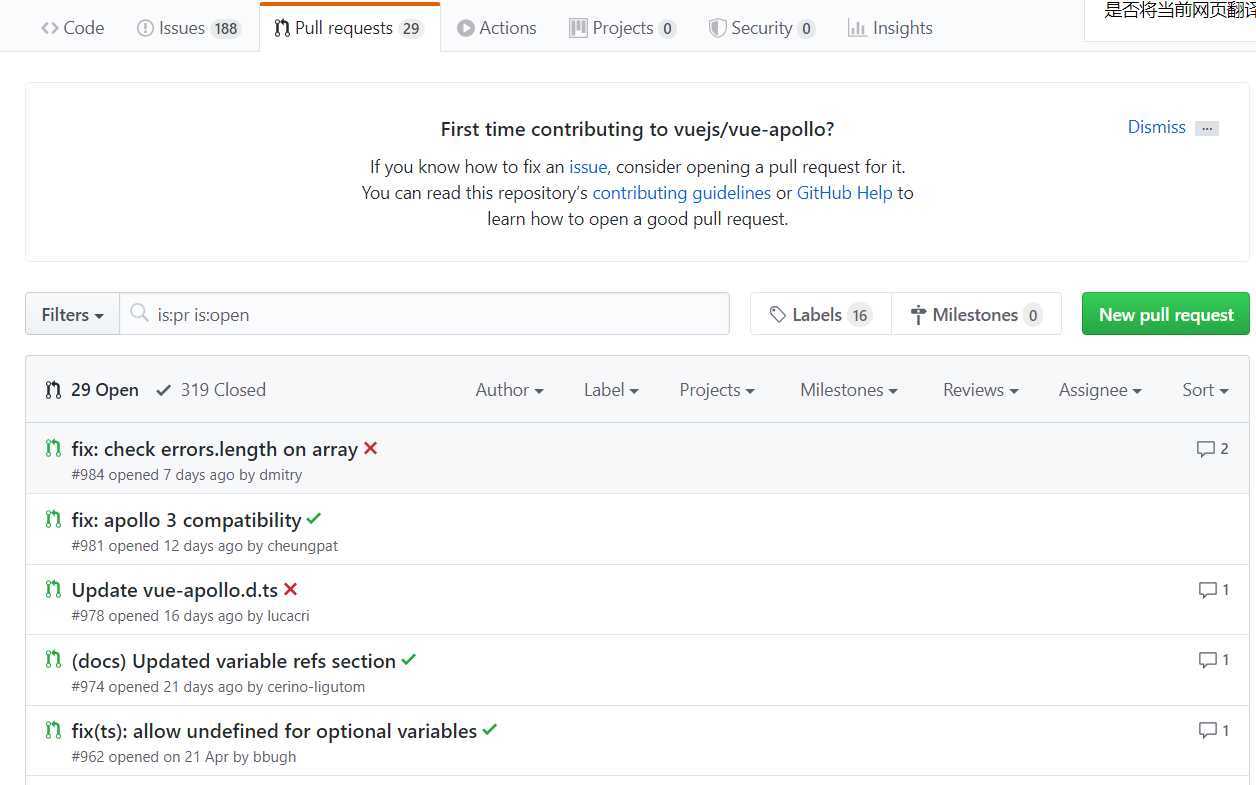Click the Issues count badge 188

[x=226, y=29]
